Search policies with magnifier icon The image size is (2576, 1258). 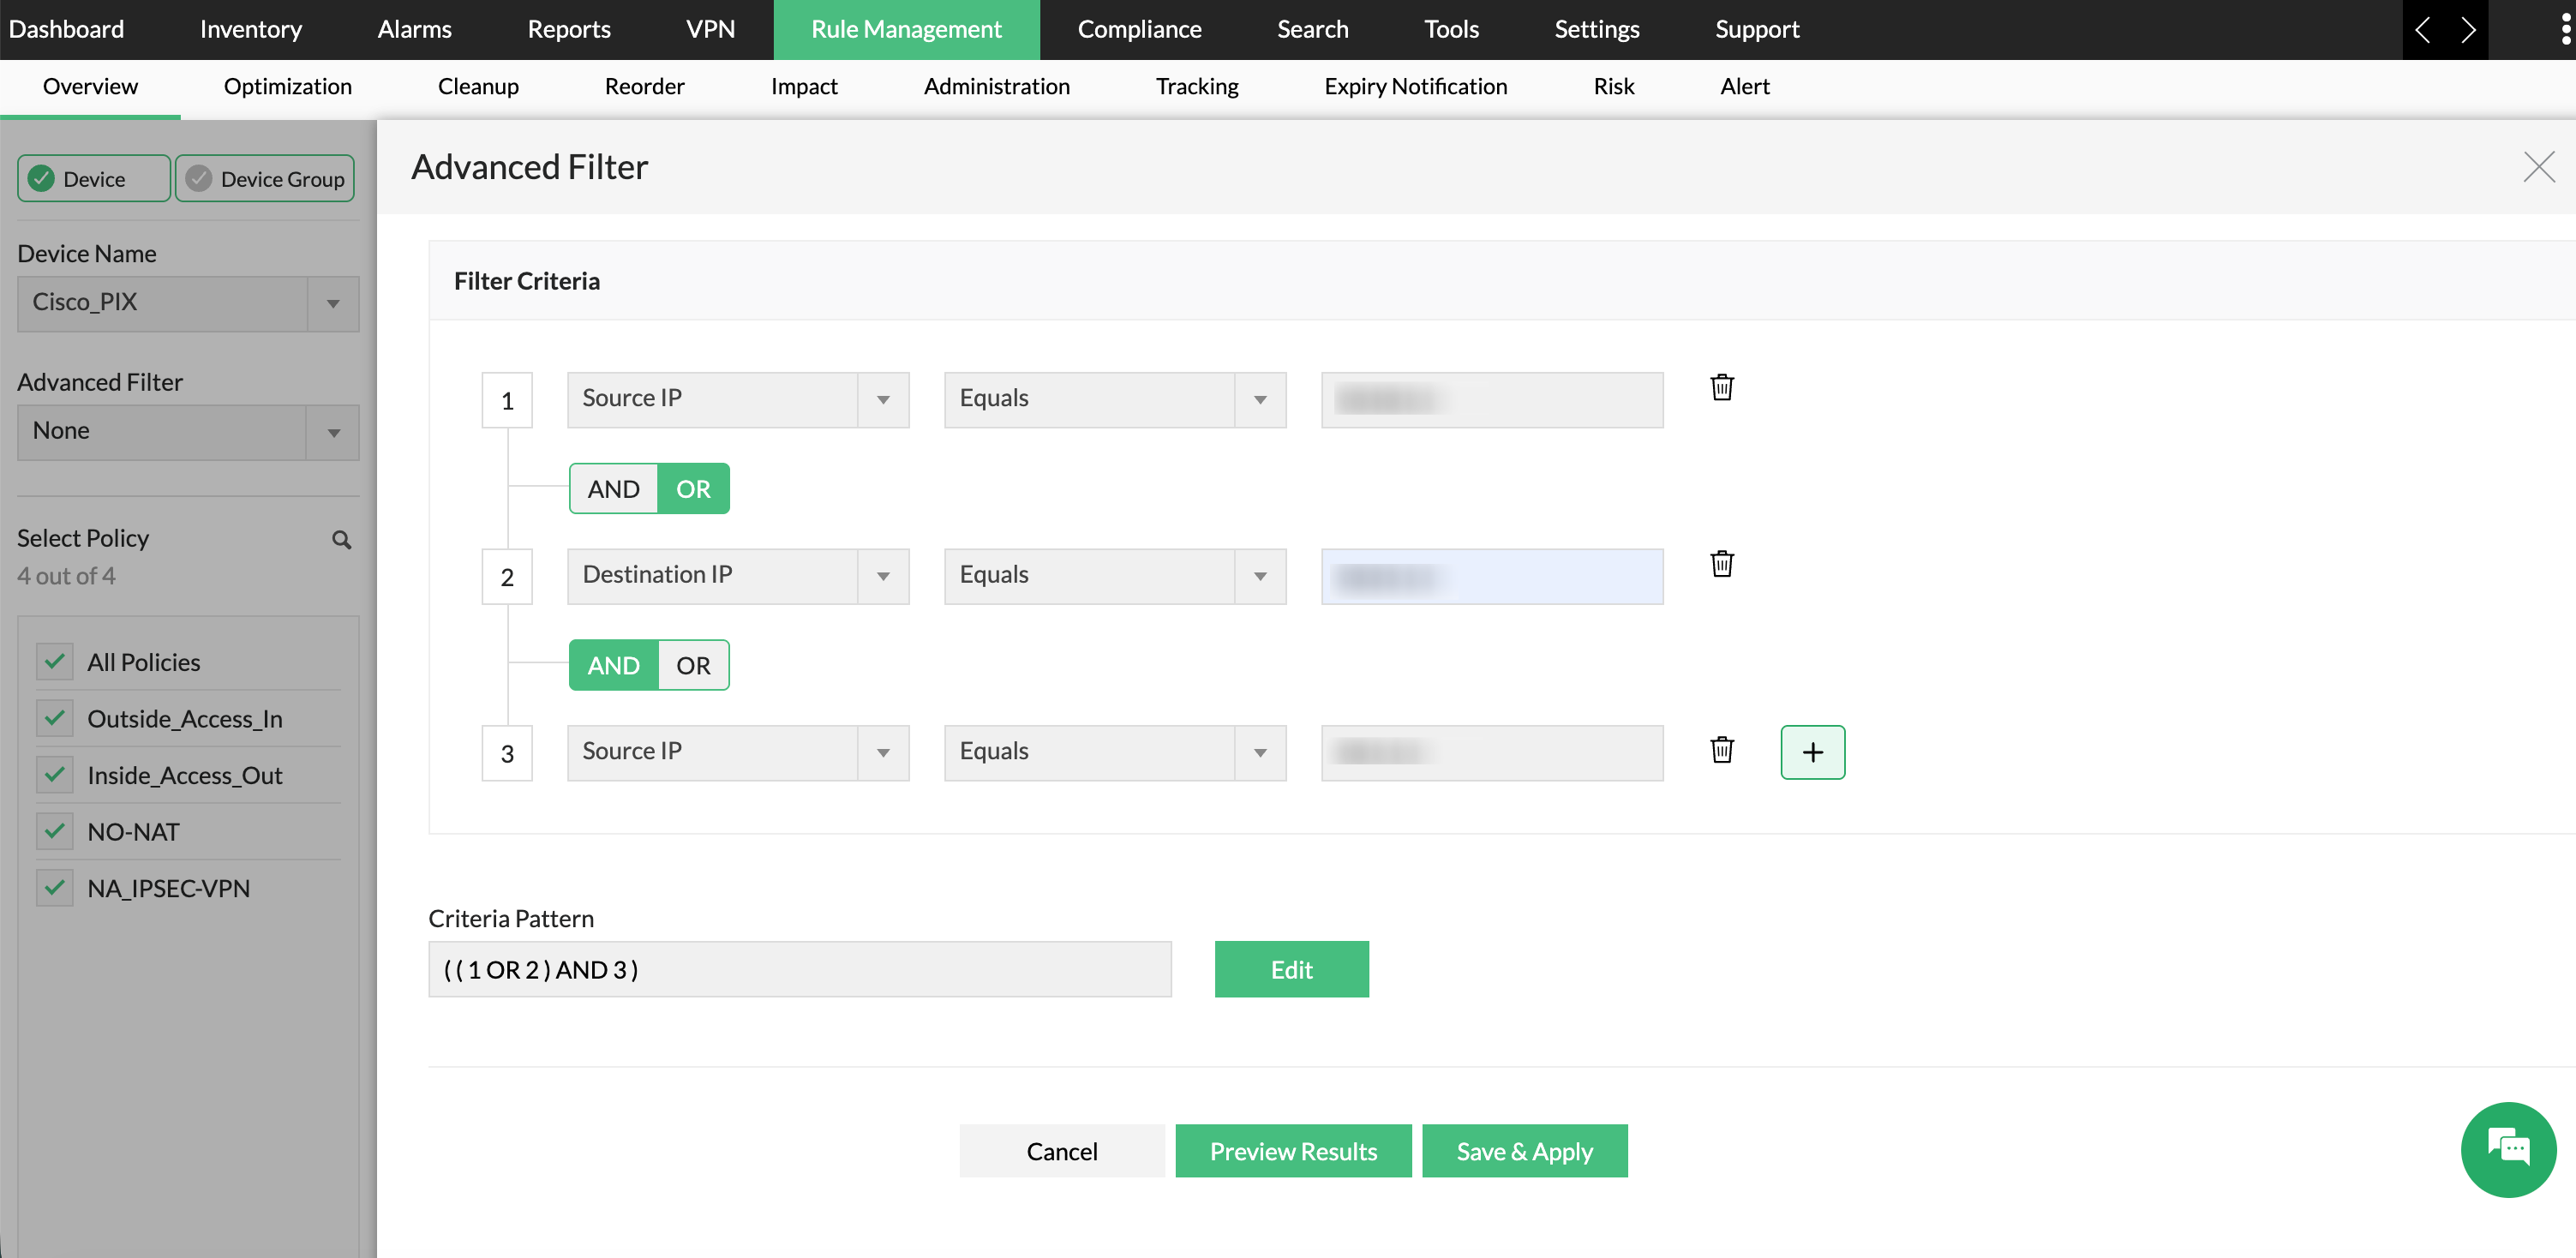point(341,540)
